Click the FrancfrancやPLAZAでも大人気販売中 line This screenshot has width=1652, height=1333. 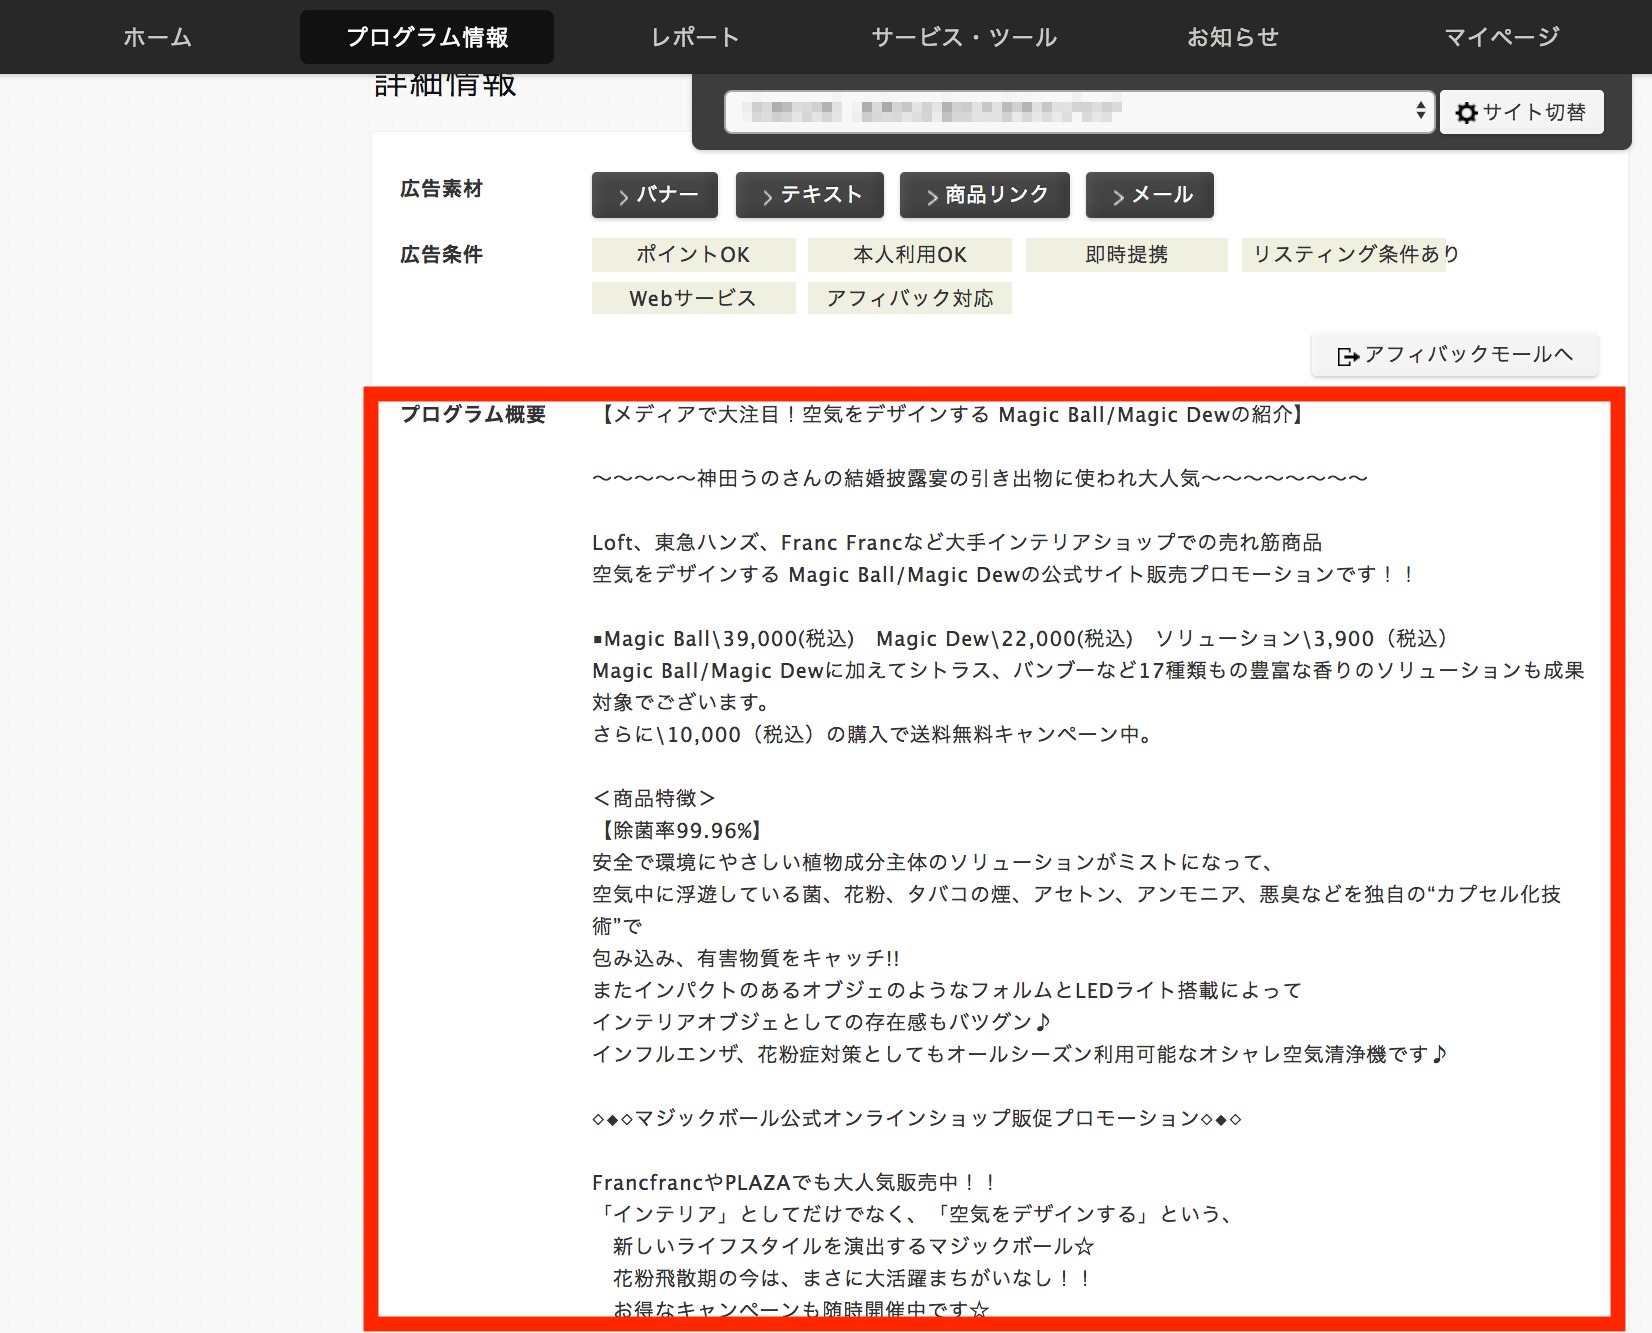click(x=795, y=1183)
